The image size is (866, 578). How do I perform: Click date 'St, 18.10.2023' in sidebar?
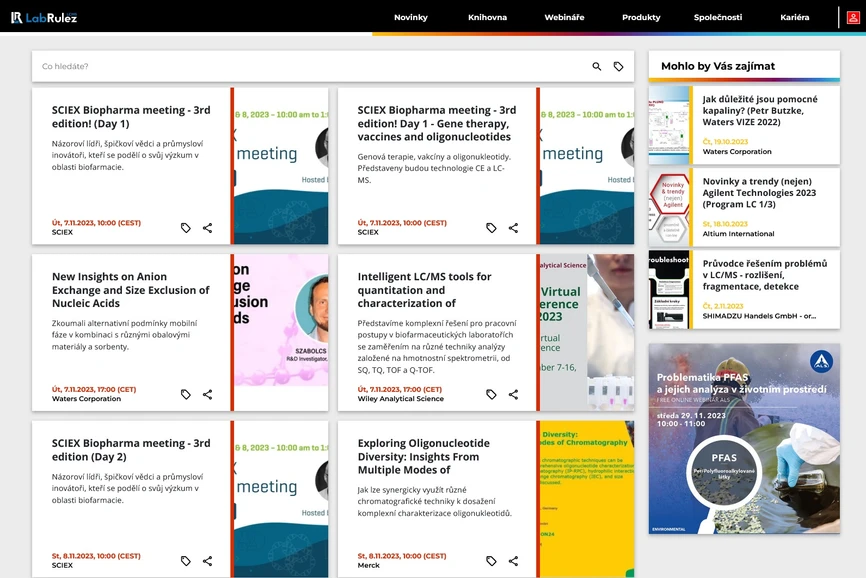(725, 224)
